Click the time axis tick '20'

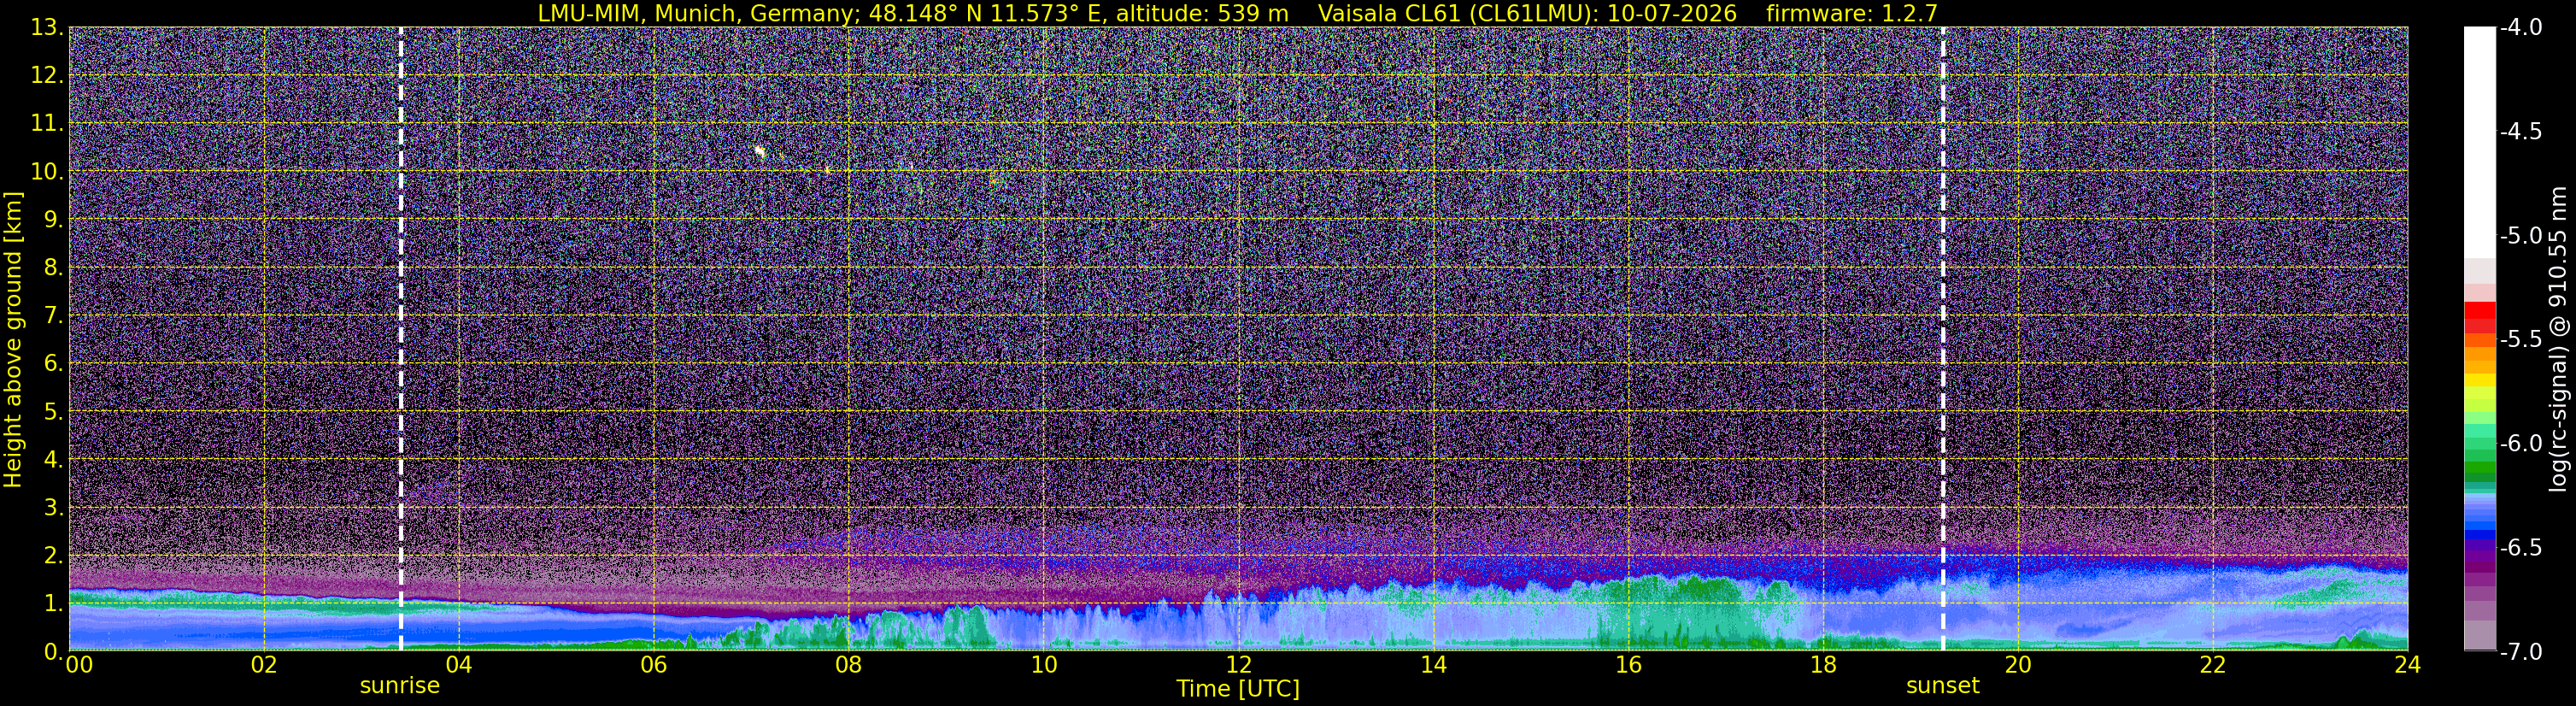click(x=2018, y=665)
